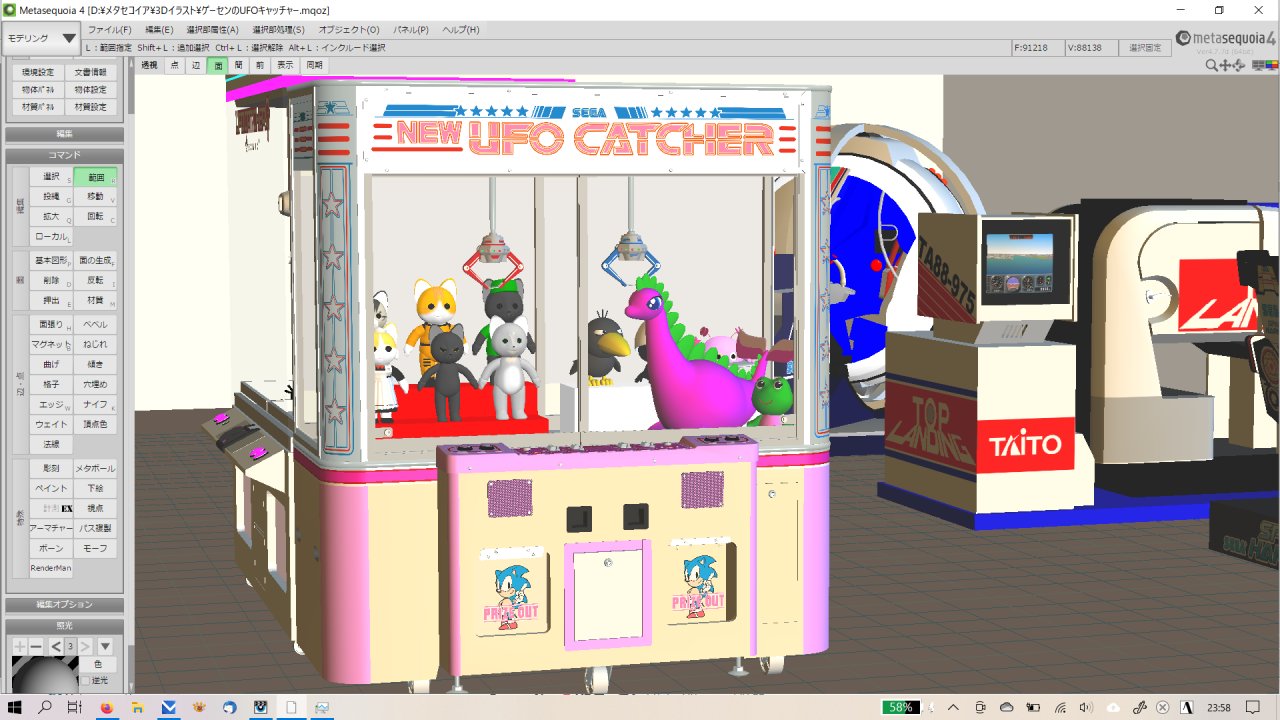Click the light direction sphere preview
Image resolution: width=1280 pixels, height=720 pixels.
(x=44, y=674)
